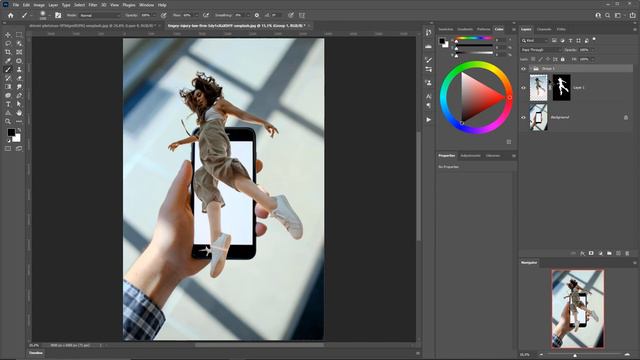Select the Brush tool in toolbox
Image resolution: width=640 pixels, height=360 pixels.
click(x=8, y=69)
